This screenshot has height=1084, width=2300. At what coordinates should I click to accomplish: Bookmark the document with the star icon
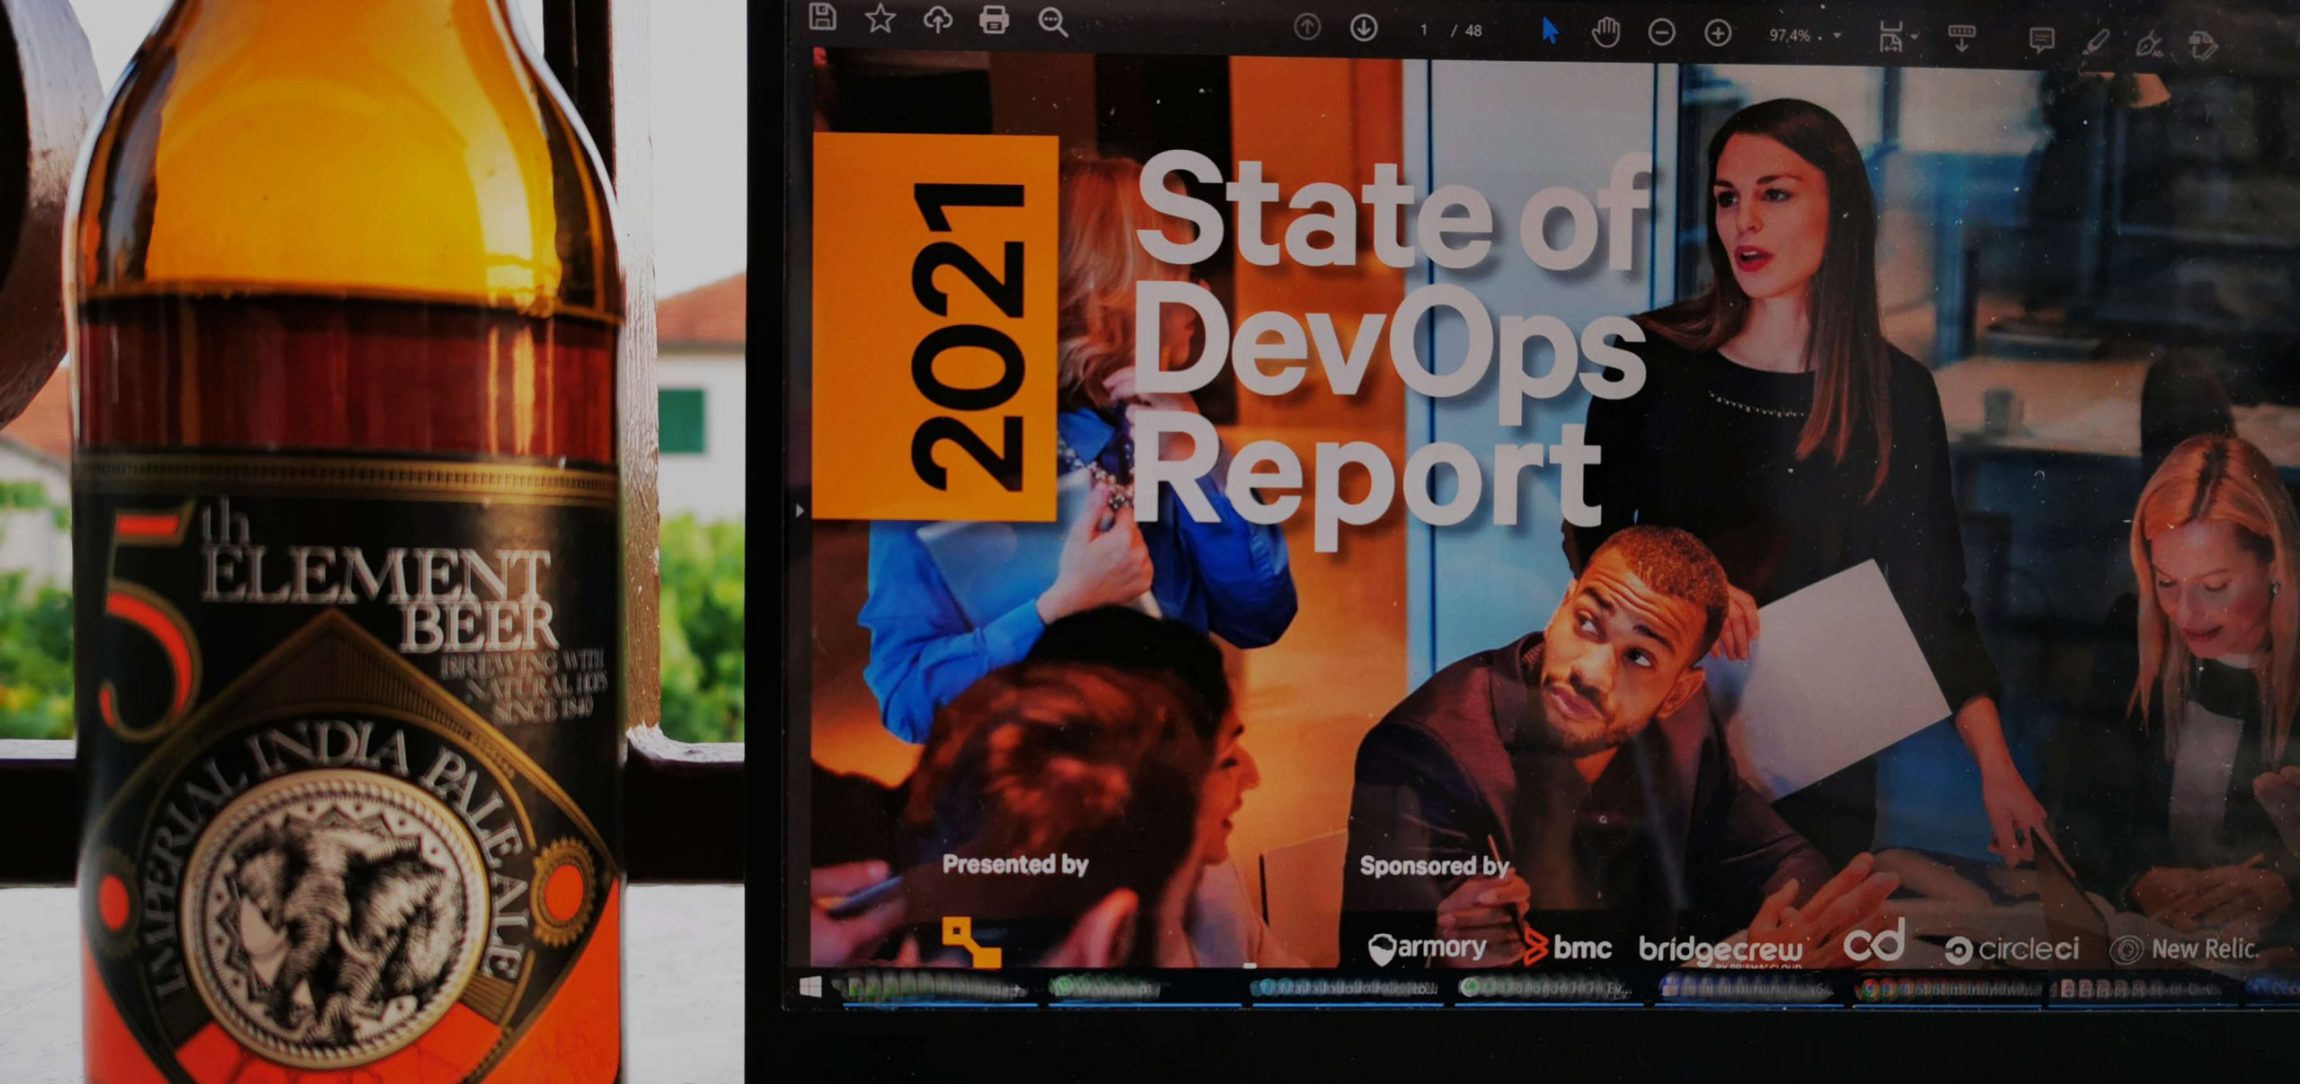[880, 18]
